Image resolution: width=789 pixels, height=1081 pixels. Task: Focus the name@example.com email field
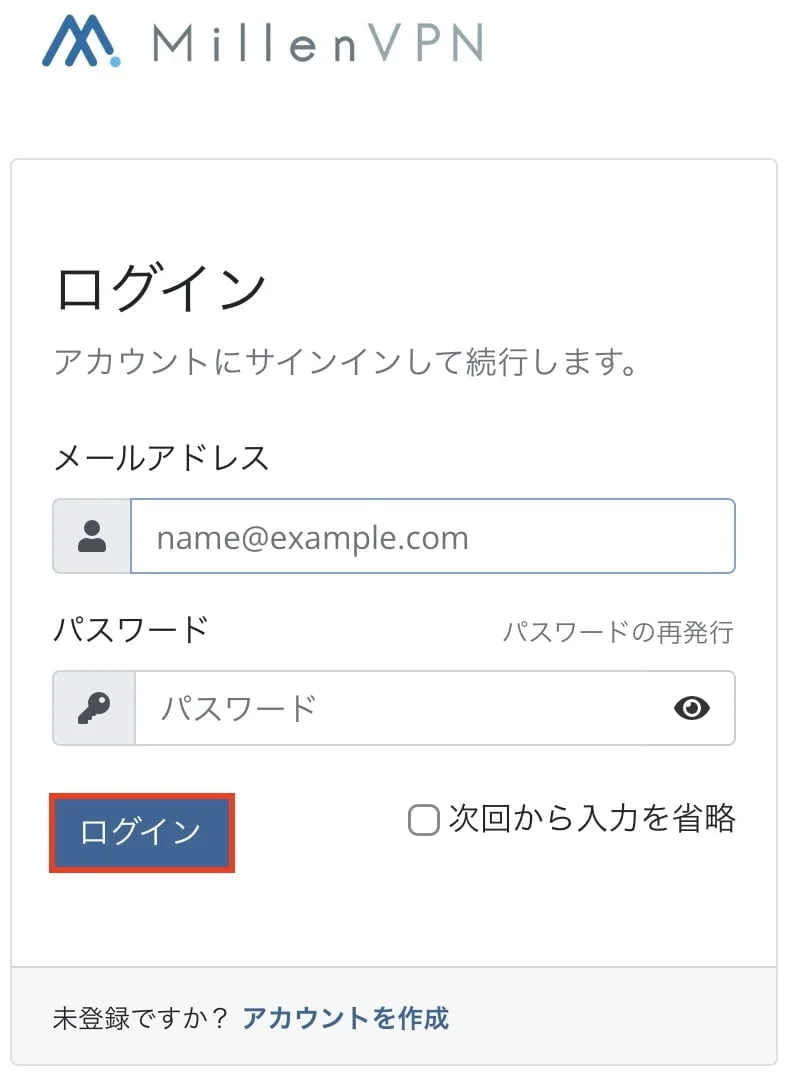pos(432,537)
